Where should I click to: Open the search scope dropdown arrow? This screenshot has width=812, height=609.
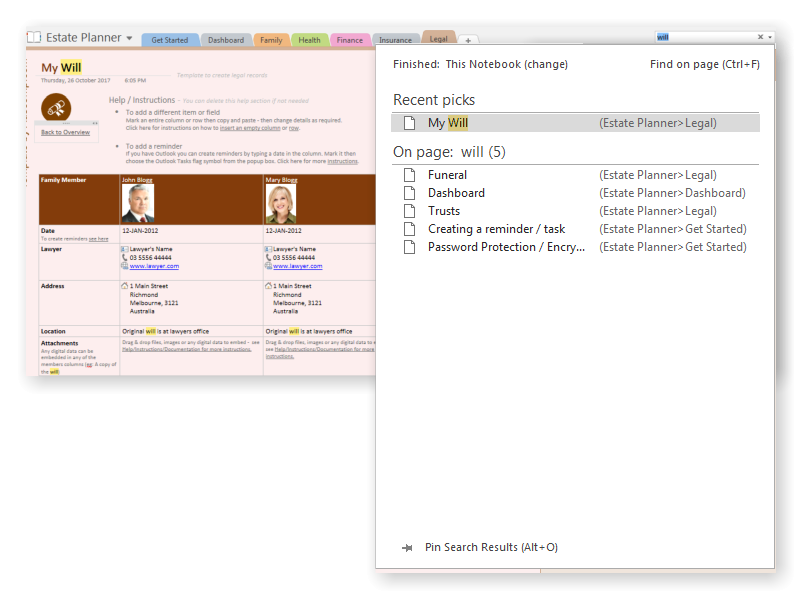point(769,37)
